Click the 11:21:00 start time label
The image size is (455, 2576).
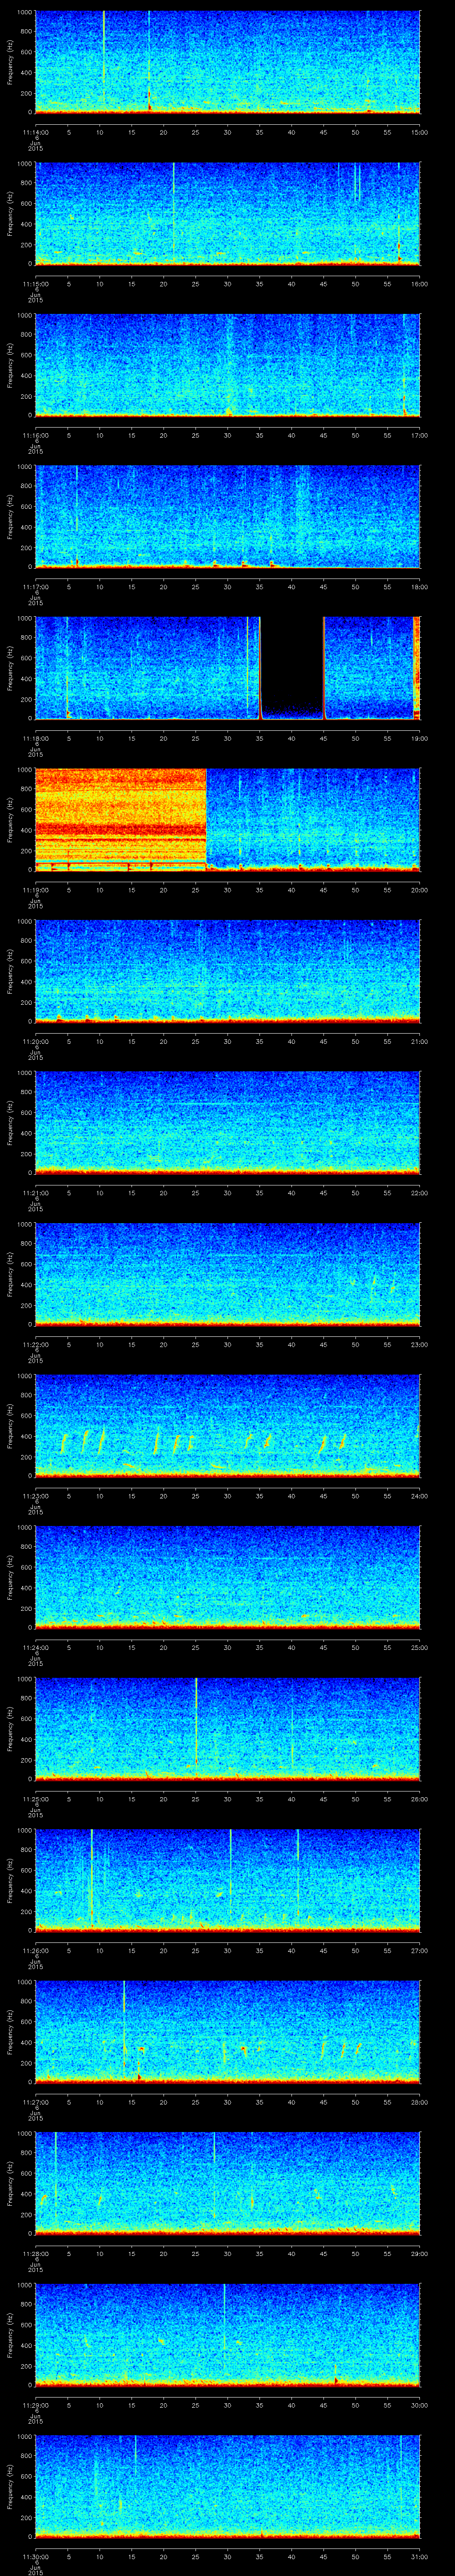coord(35,1192)
